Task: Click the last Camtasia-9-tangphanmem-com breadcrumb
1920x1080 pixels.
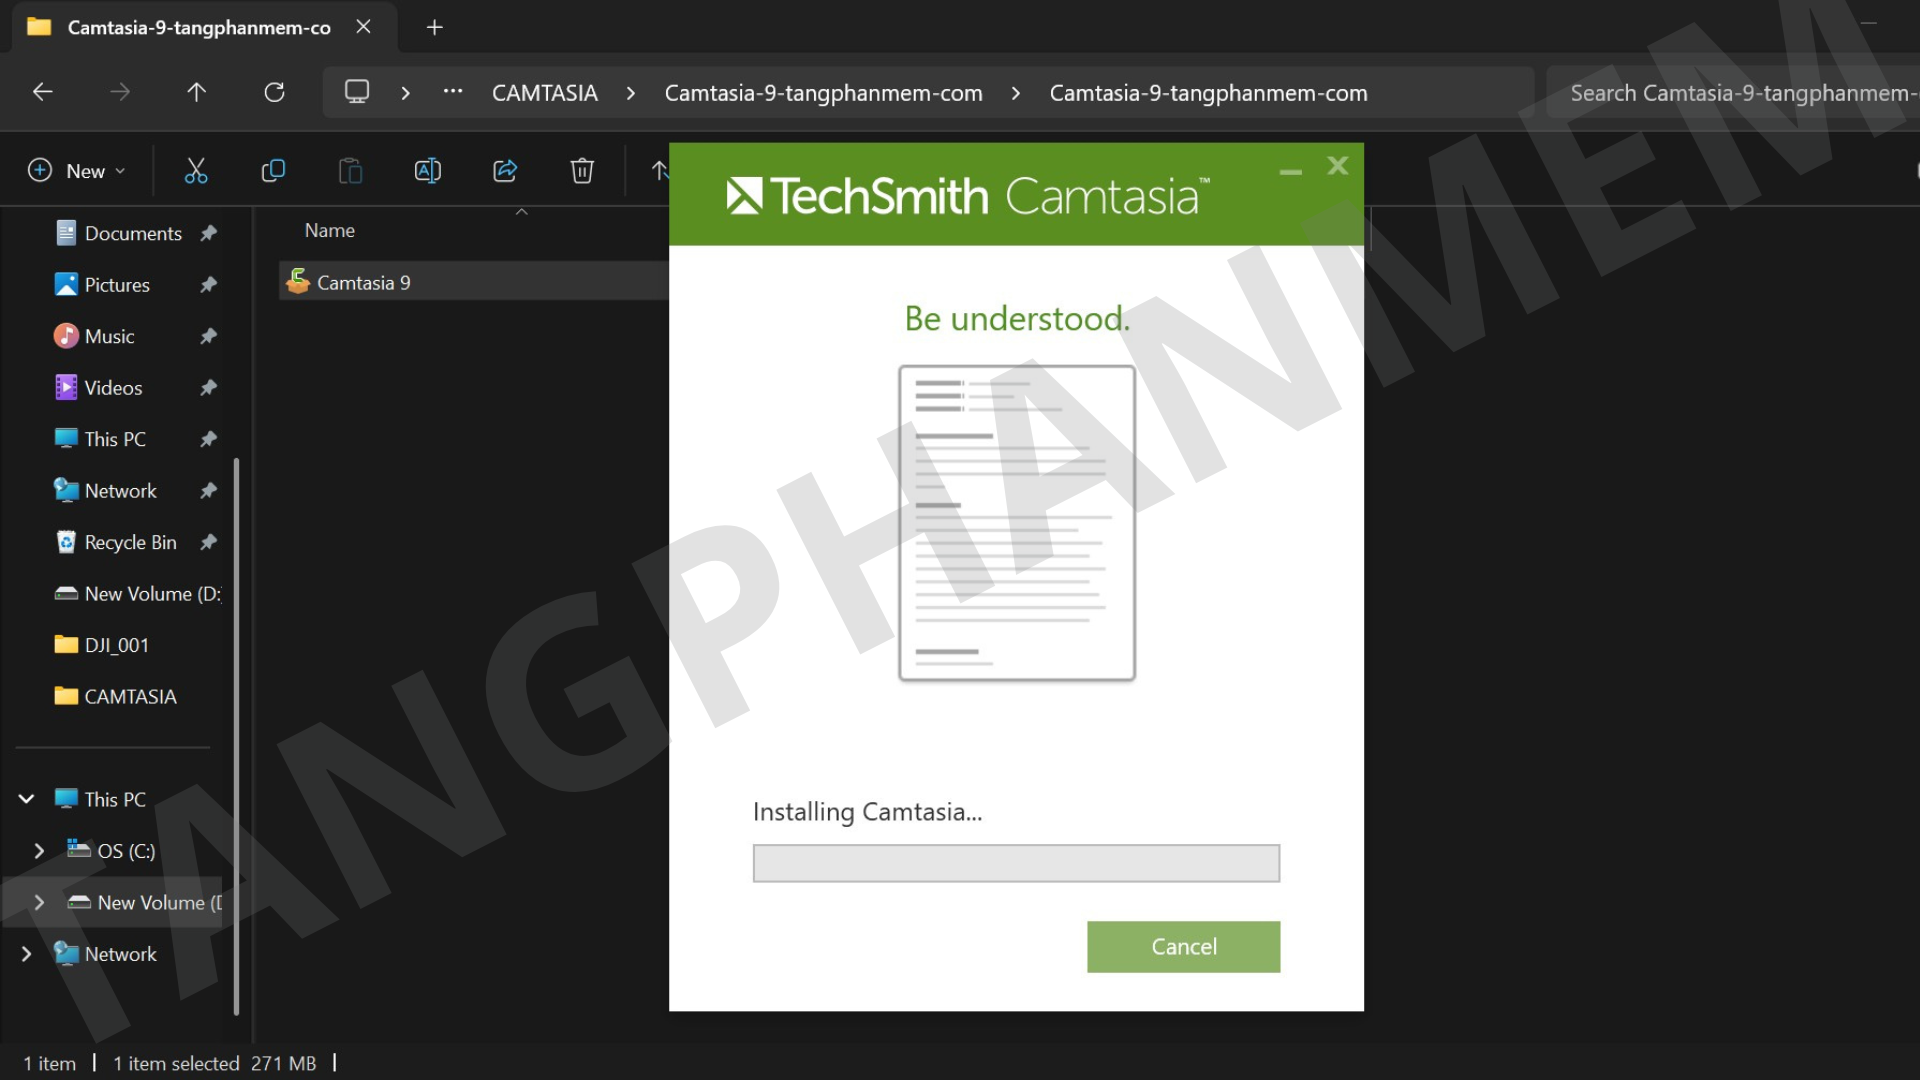Action: pos(1209,93)
